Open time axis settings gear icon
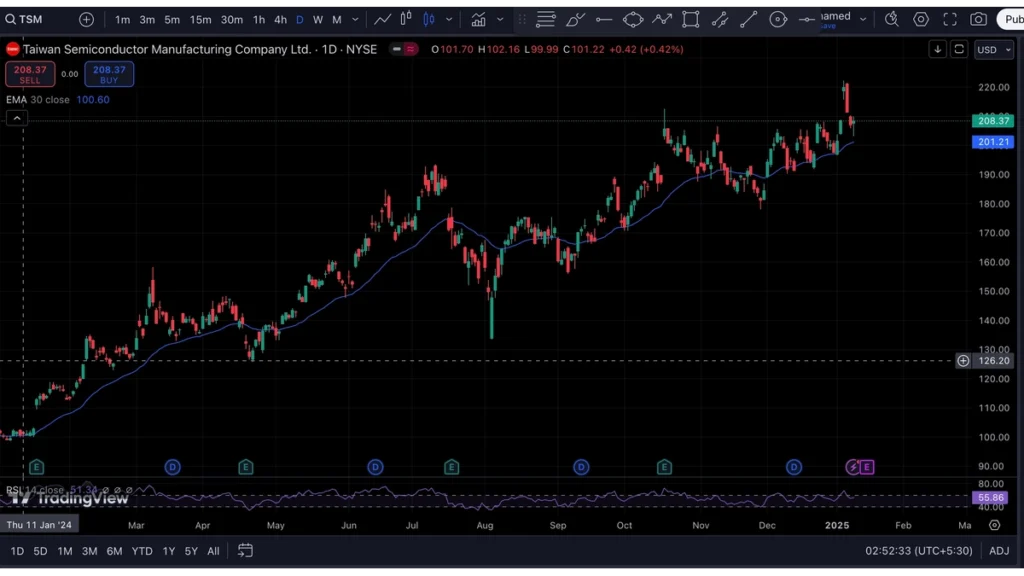The width and height of the screenshot is (1024, 576). (995, 525)
